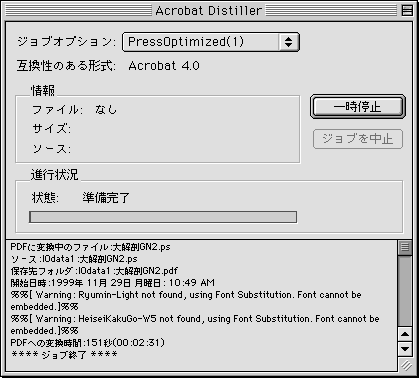Click log line ソース IOdata1 大解剖GN2.ps
The image size is (419, 378).
[x=74, y=259]
